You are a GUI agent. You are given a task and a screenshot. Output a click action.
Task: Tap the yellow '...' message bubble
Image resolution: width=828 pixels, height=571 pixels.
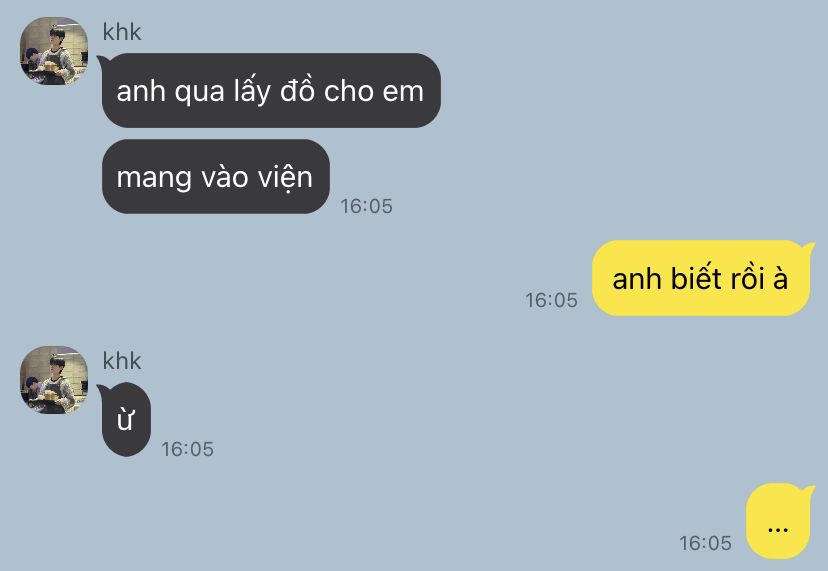point(780,521)
